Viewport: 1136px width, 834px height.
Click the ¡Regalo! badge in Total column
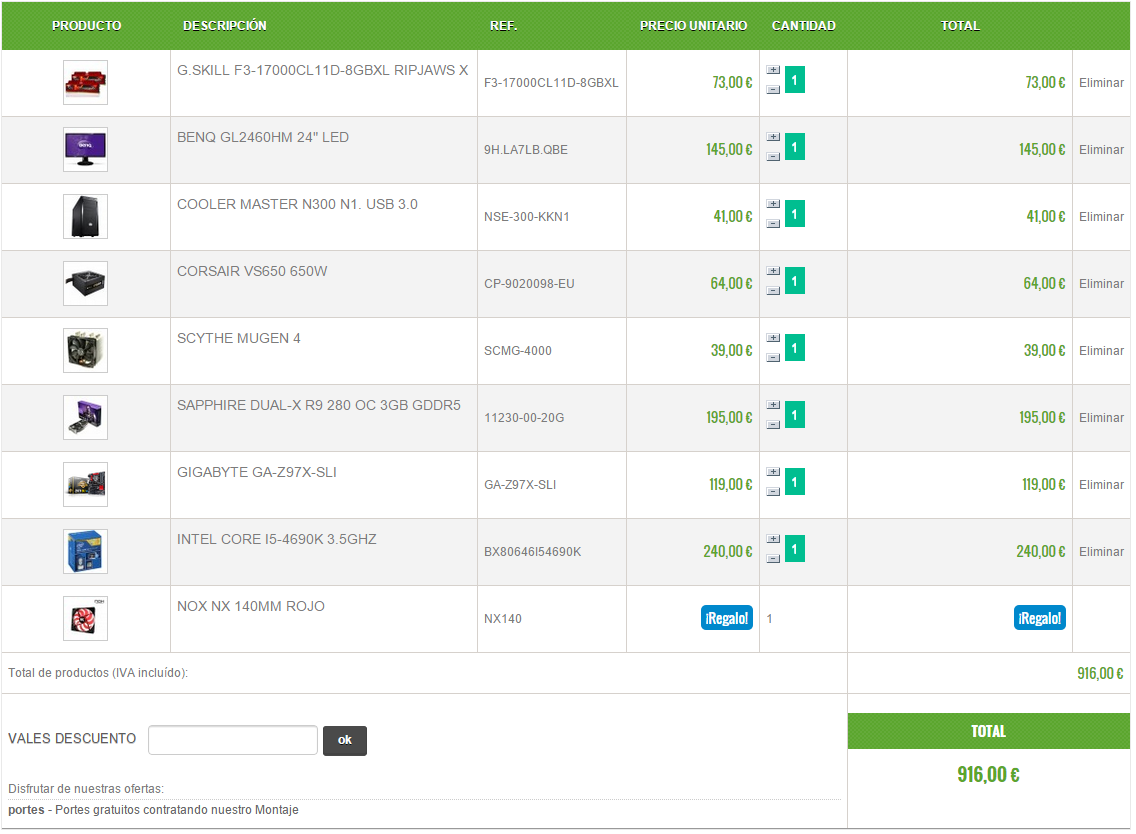coord(1040,618)
